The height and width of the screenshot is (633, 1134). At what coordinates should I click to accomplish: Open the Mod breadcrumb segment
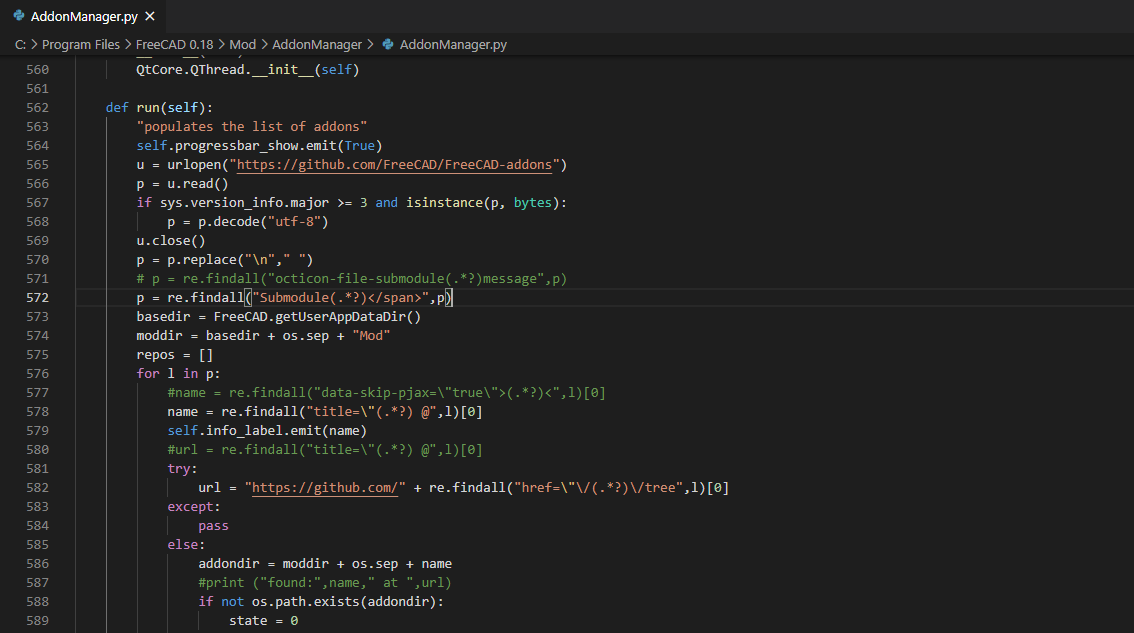[242, 44]
